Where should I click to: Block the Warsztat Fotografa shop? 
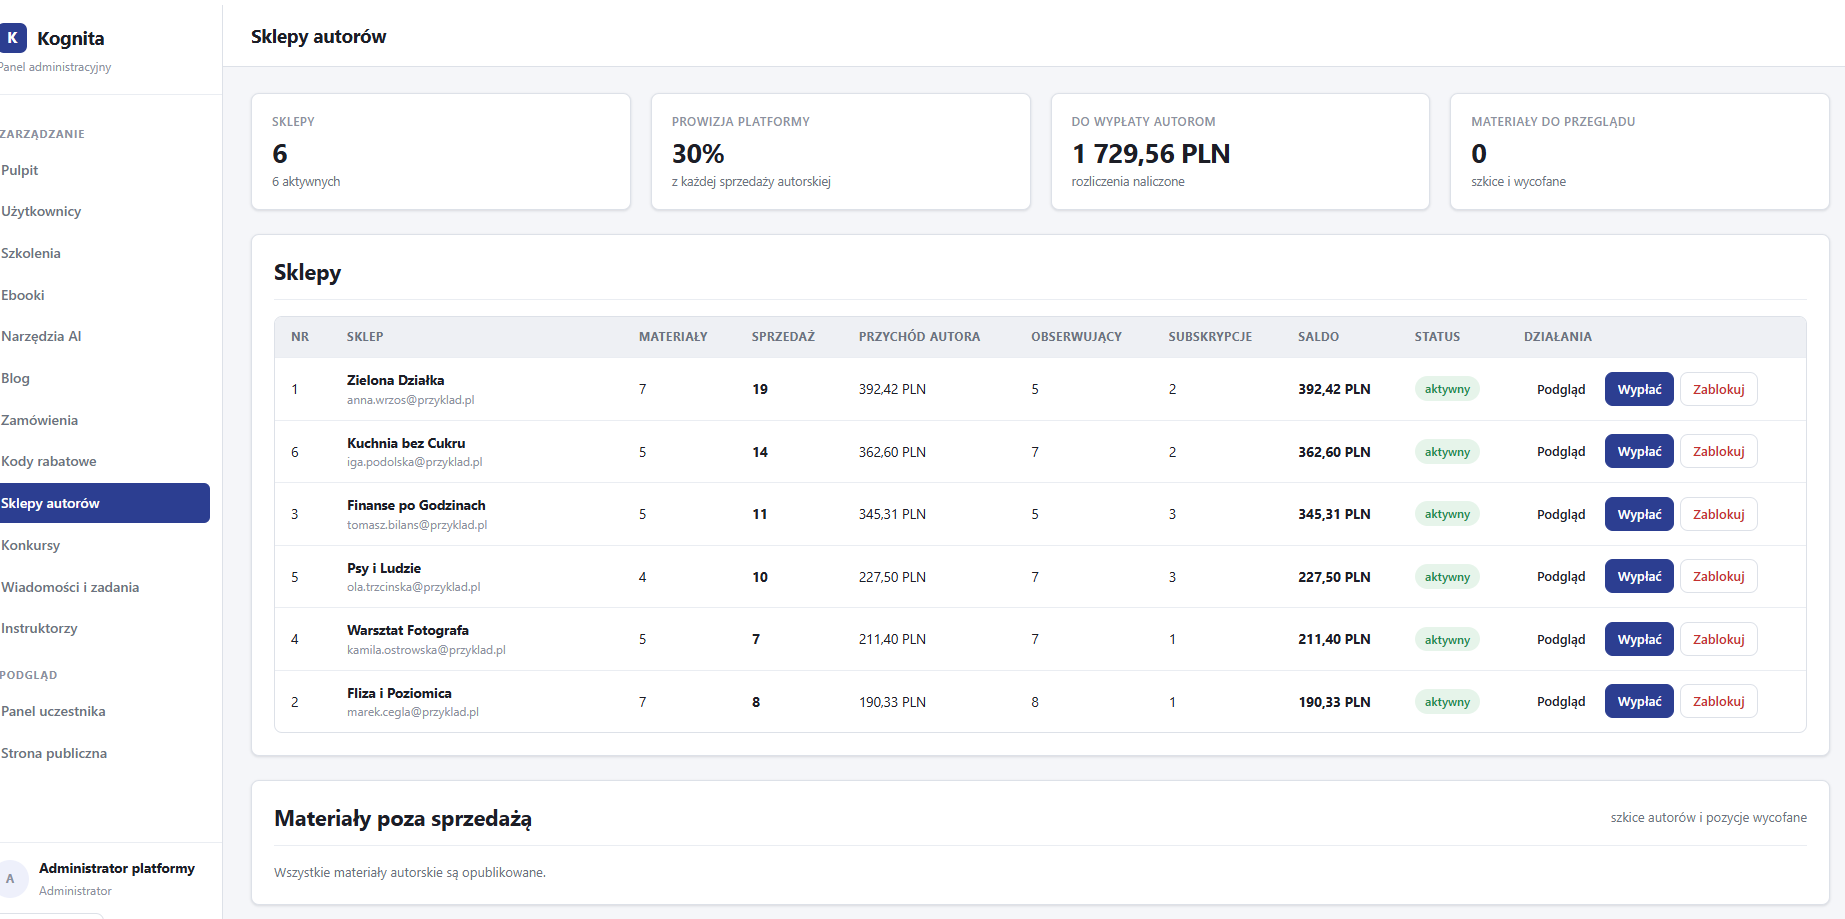pos(1718,639)
